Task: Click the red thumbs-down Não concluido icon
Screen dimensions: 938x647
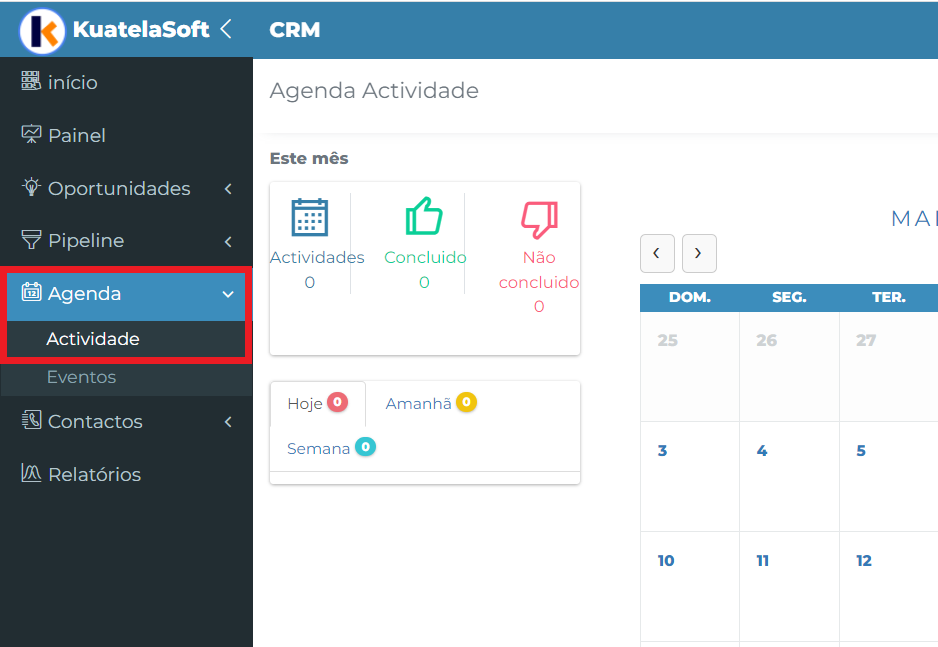Action: 539,219
